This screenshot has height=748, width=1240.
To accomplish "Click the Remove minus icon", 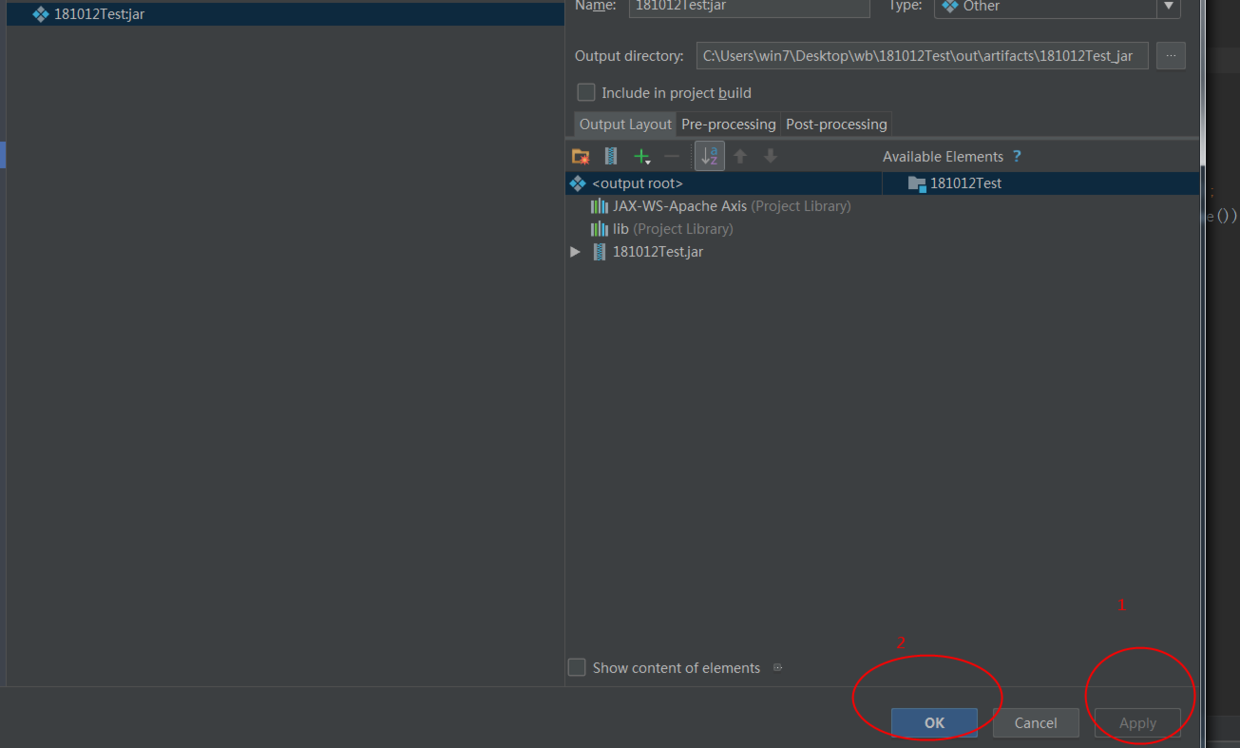I will click(x=672, y=156).
